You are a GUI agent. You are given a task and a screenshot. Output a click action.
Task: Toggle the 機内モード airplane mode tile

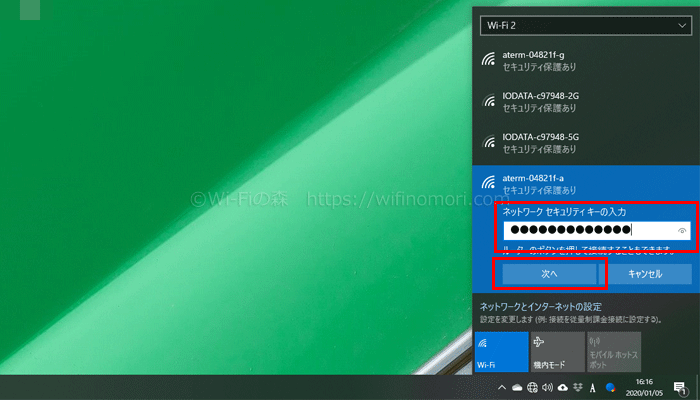(x=558, y=352)
